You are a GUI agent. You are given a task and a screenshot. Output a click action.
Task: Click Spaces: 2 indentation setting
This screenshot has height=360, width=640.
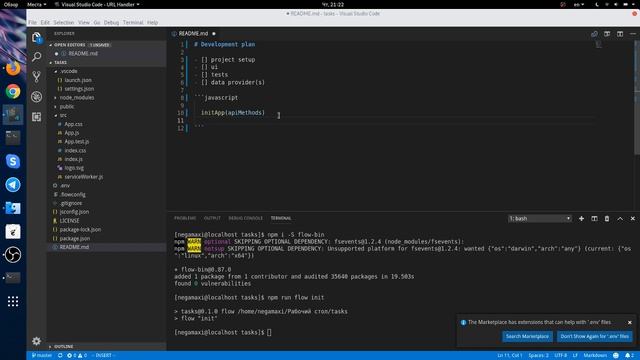[538, 356]
